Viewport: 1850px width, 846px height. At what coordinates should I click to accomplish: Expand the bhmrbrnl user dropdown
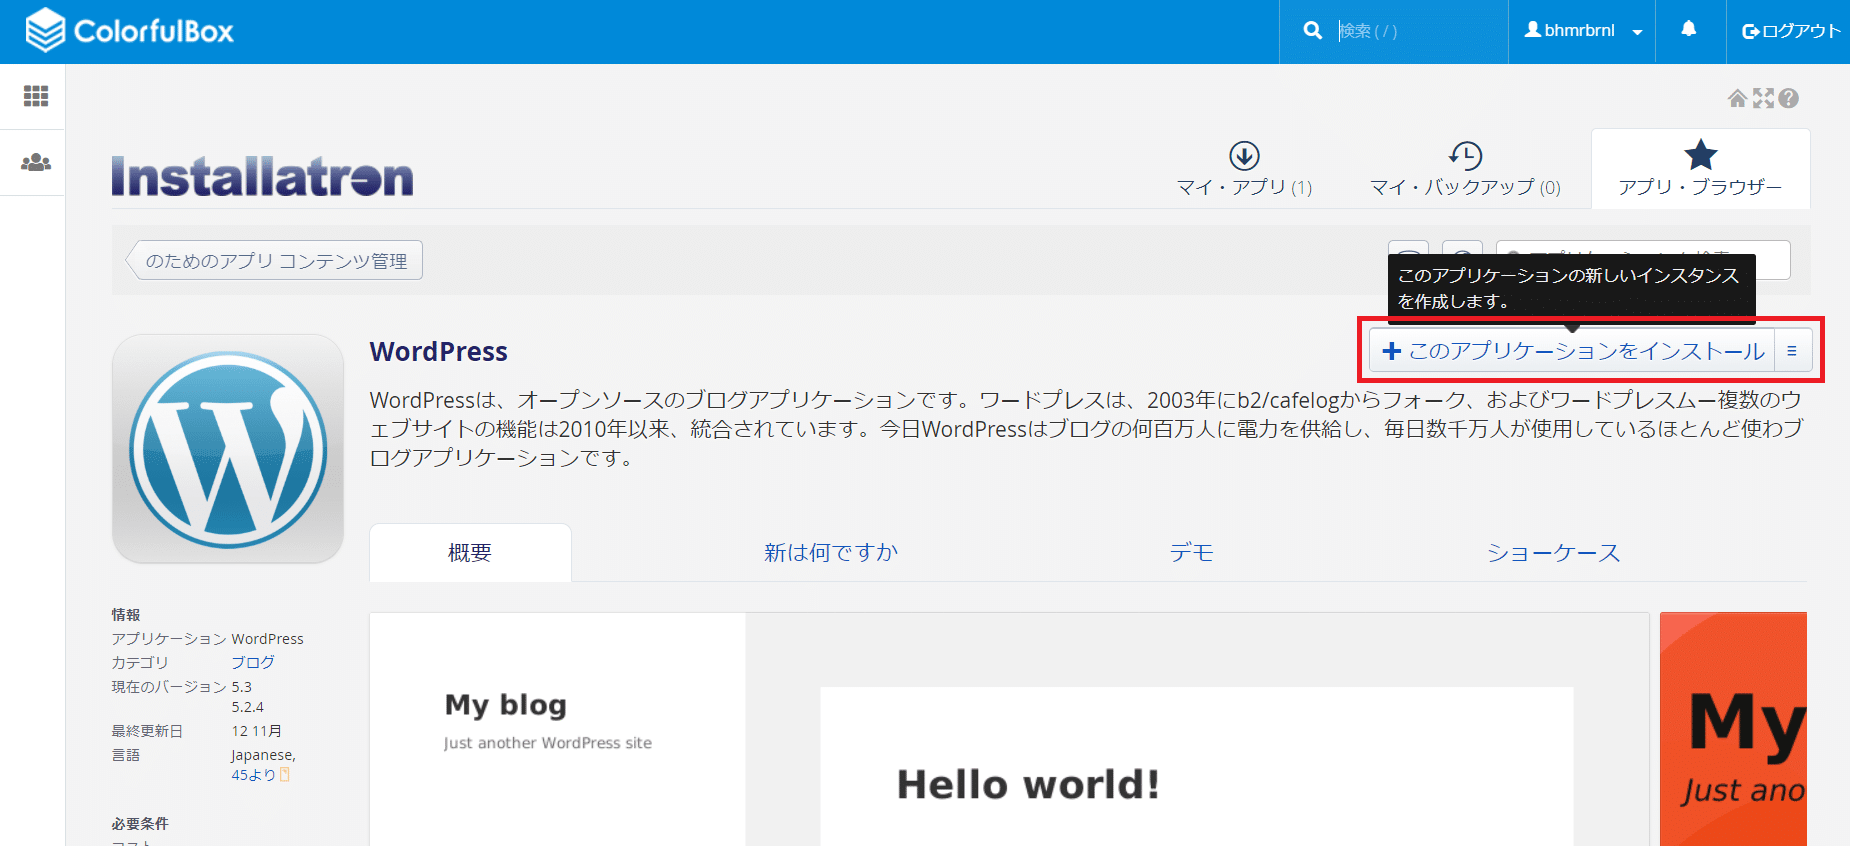[x=1582, y=31]
